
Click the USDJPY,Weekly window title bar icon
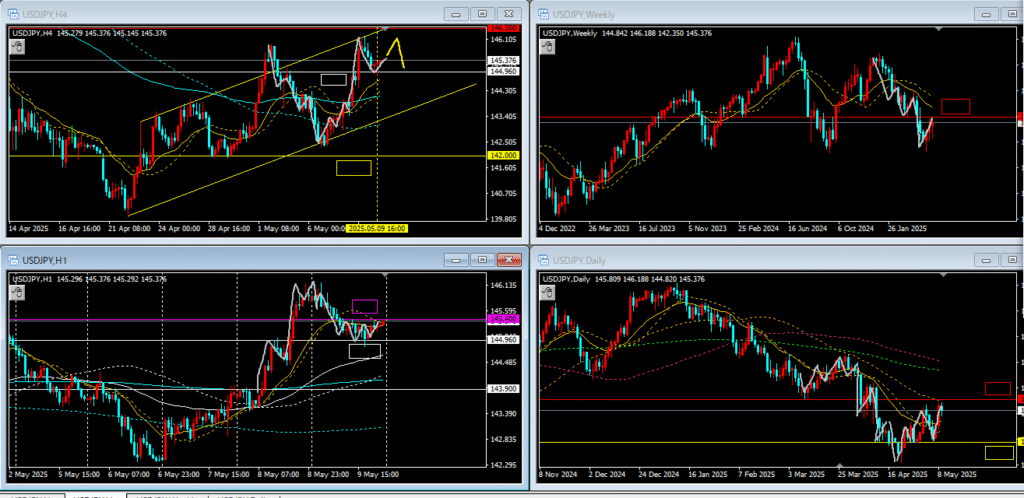(543, 14)
